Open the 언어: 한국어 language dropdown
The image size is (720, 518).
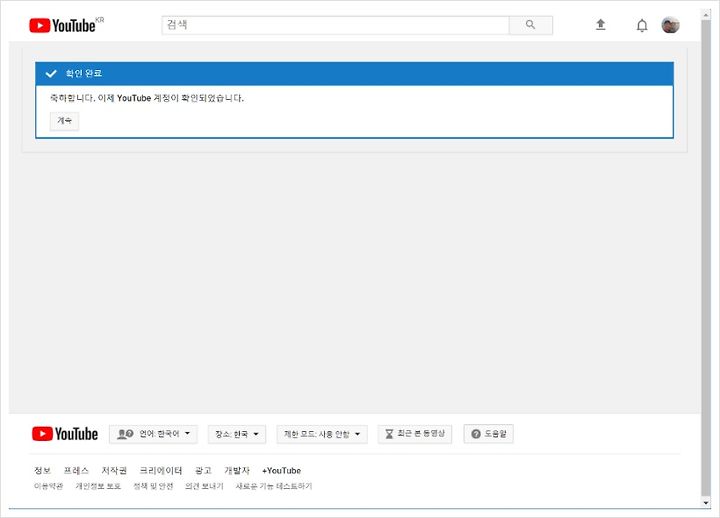click(x=153, y=434)
